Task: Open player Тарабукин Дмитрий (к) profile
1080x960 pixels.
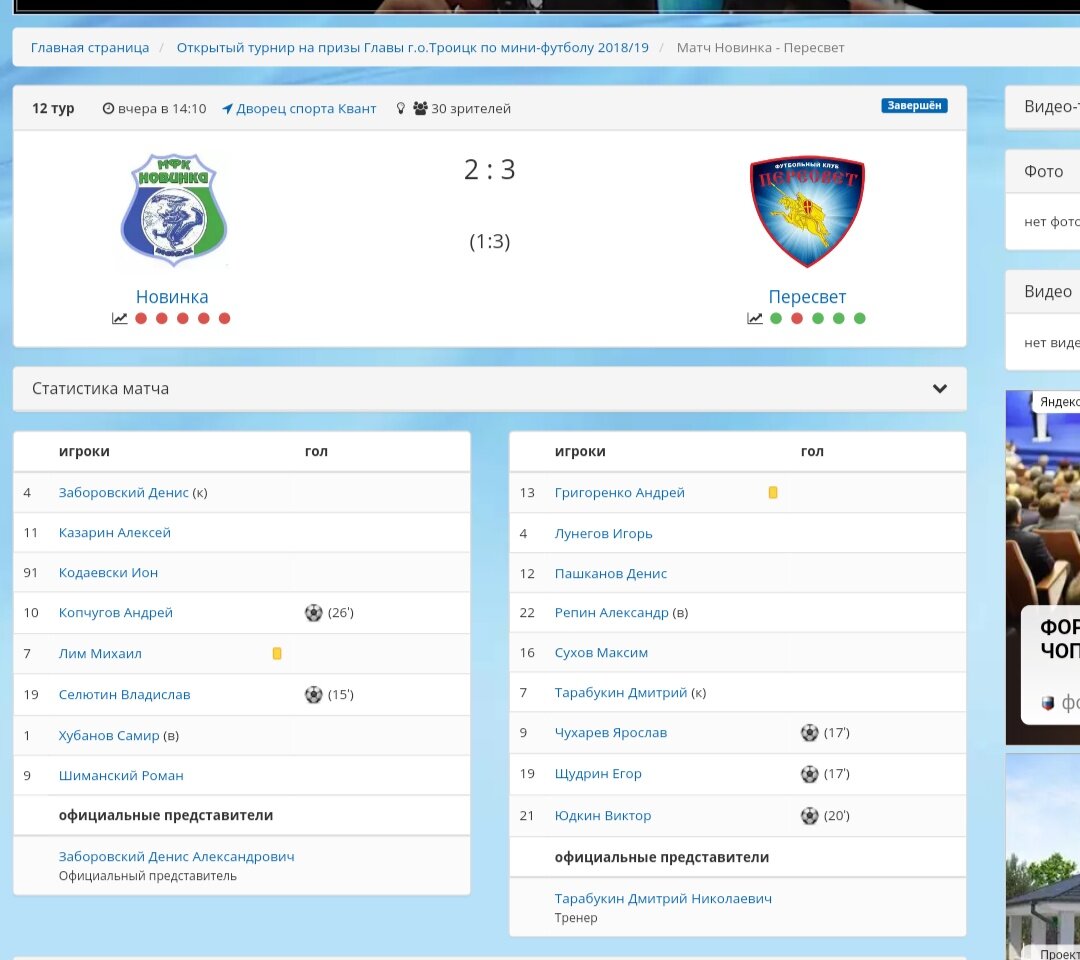Action: pyautogui.click(x=621, y=693)
